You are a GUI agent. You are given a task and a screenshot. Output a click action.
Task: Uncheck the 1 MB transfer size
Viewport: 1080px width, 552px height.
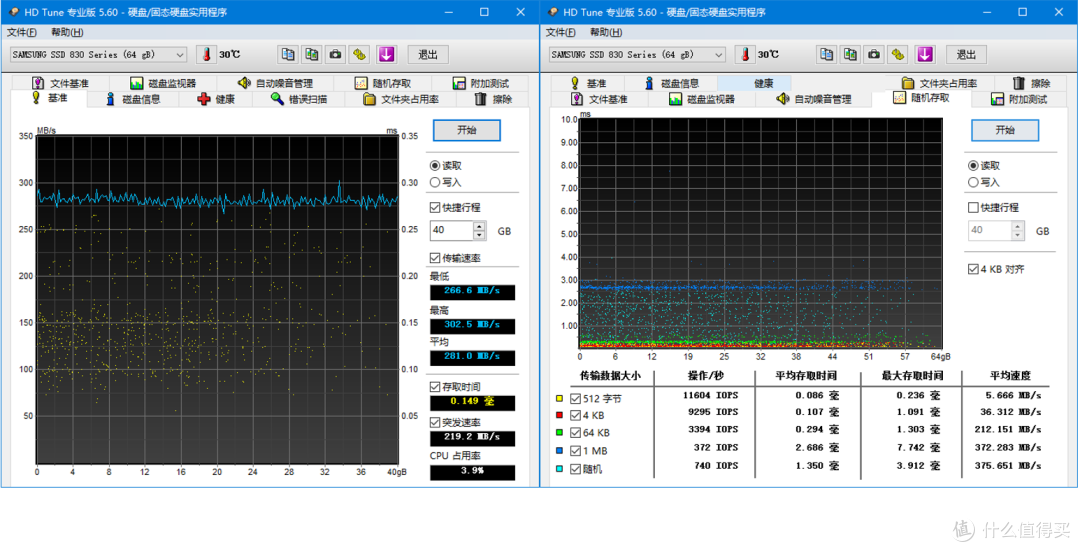click(x=575, y=451)
